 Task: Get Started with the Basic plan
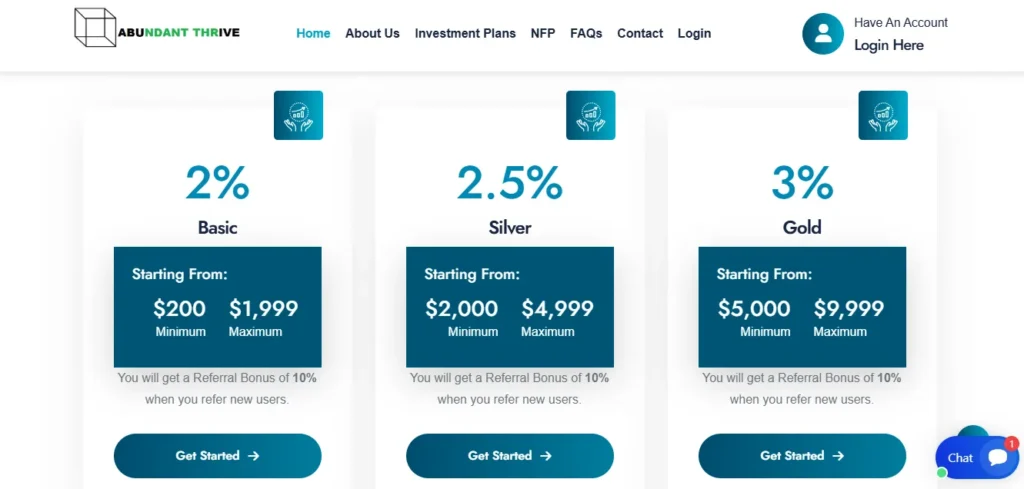coord(217,456)
